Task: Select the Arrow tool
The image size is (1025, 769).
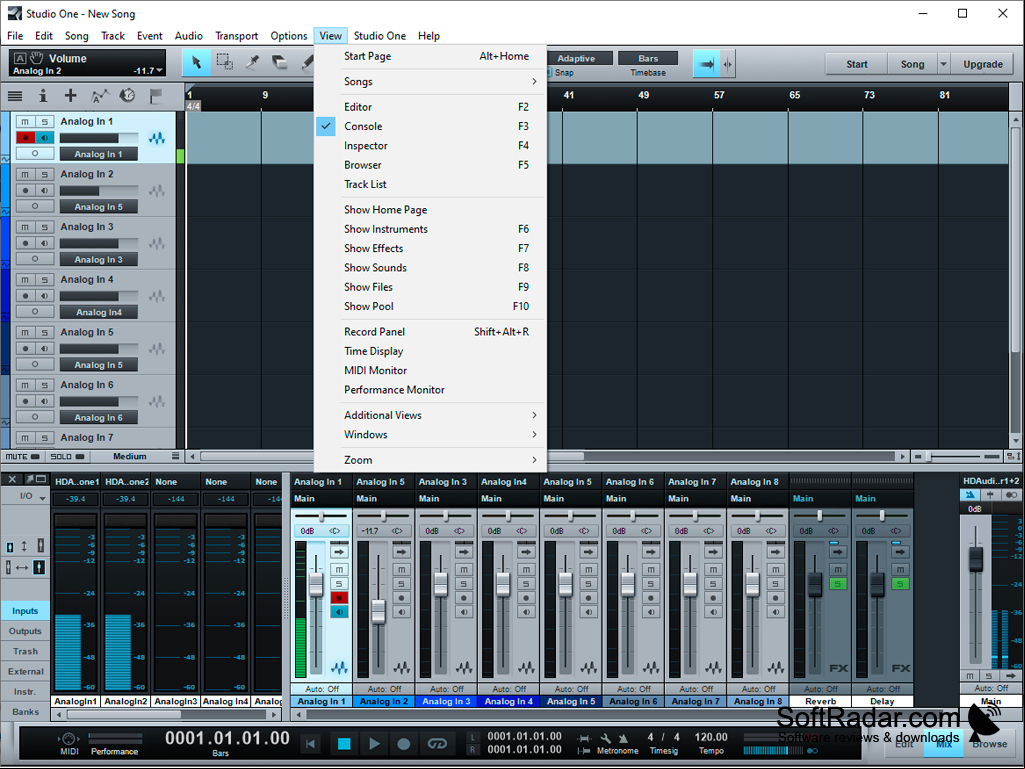Action: pyautogui.click(x=196, y=63)
